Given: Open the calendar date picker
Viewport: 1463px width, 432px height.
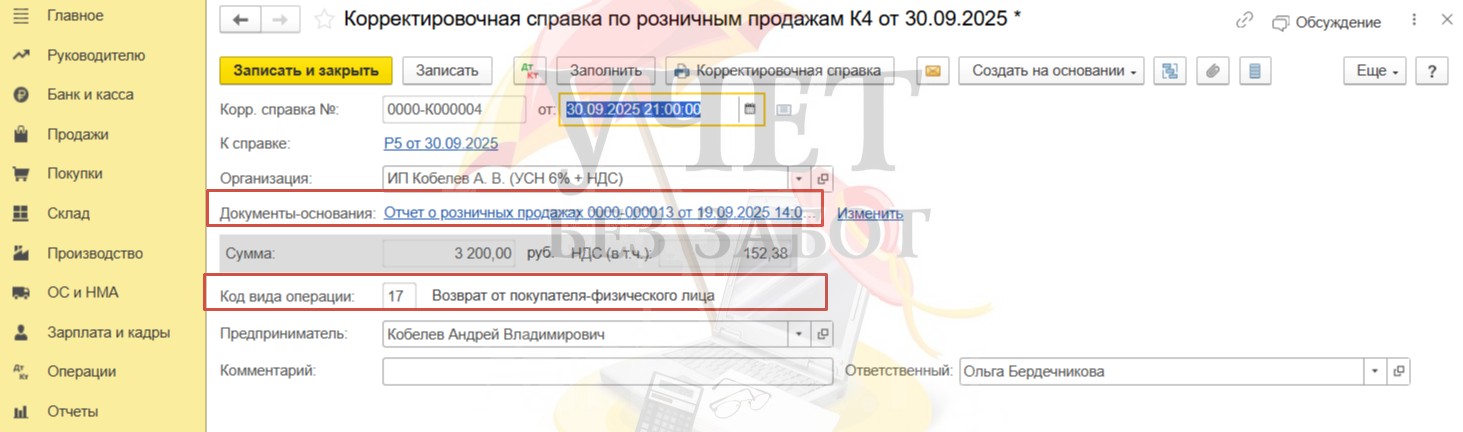Looking at the screenshot, I should tap(750, 109).
